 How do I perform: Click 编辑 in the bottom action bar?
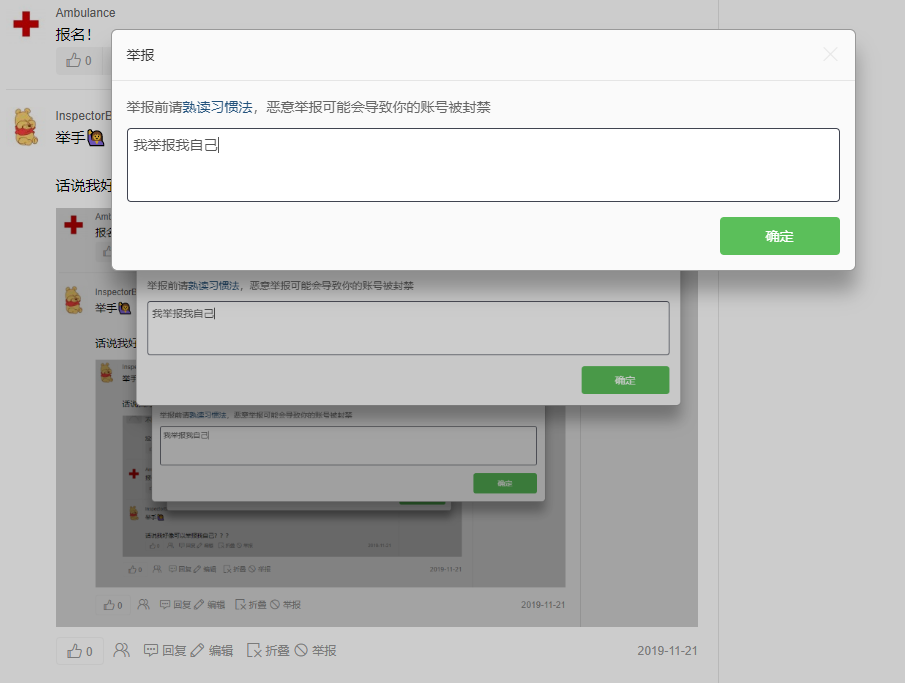[212, 651]
